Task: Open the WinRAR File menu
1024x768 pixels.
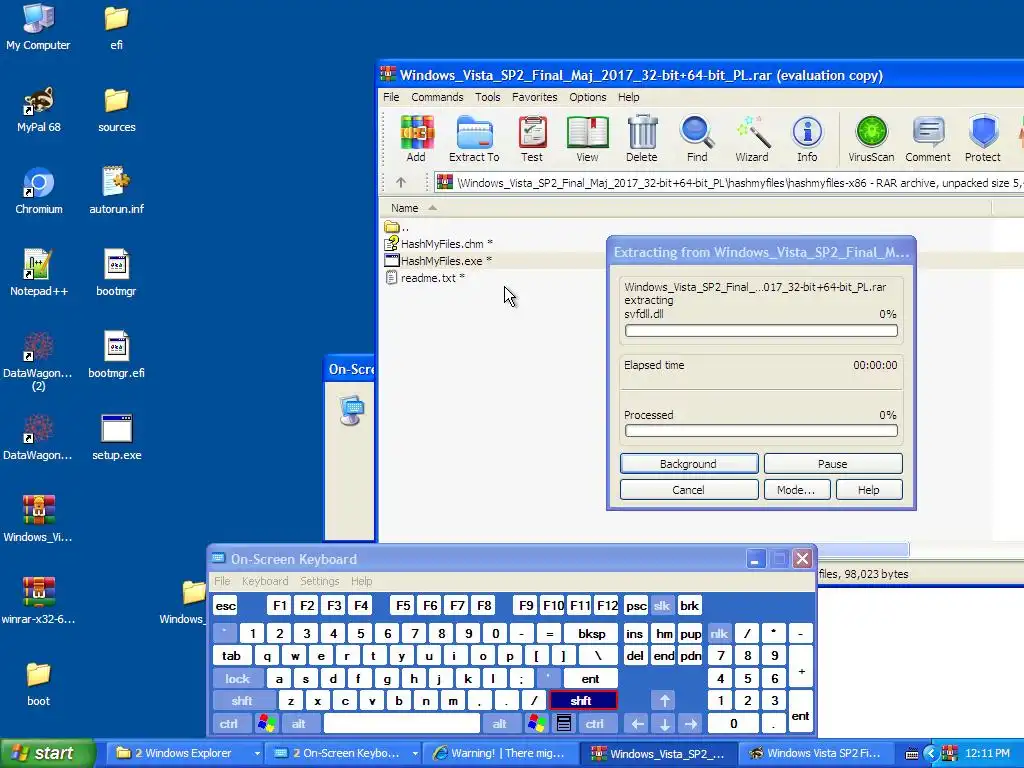Action: click(x=391, y=97)
